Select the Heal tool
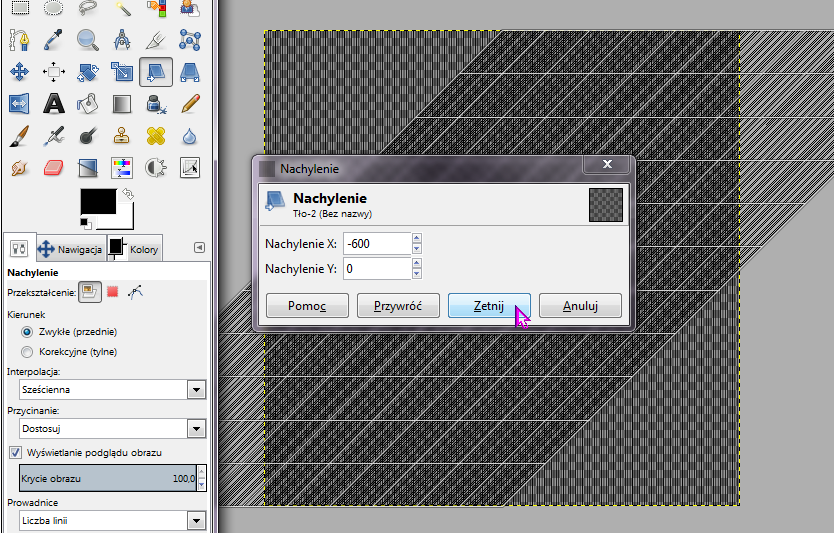 point(156,135)
